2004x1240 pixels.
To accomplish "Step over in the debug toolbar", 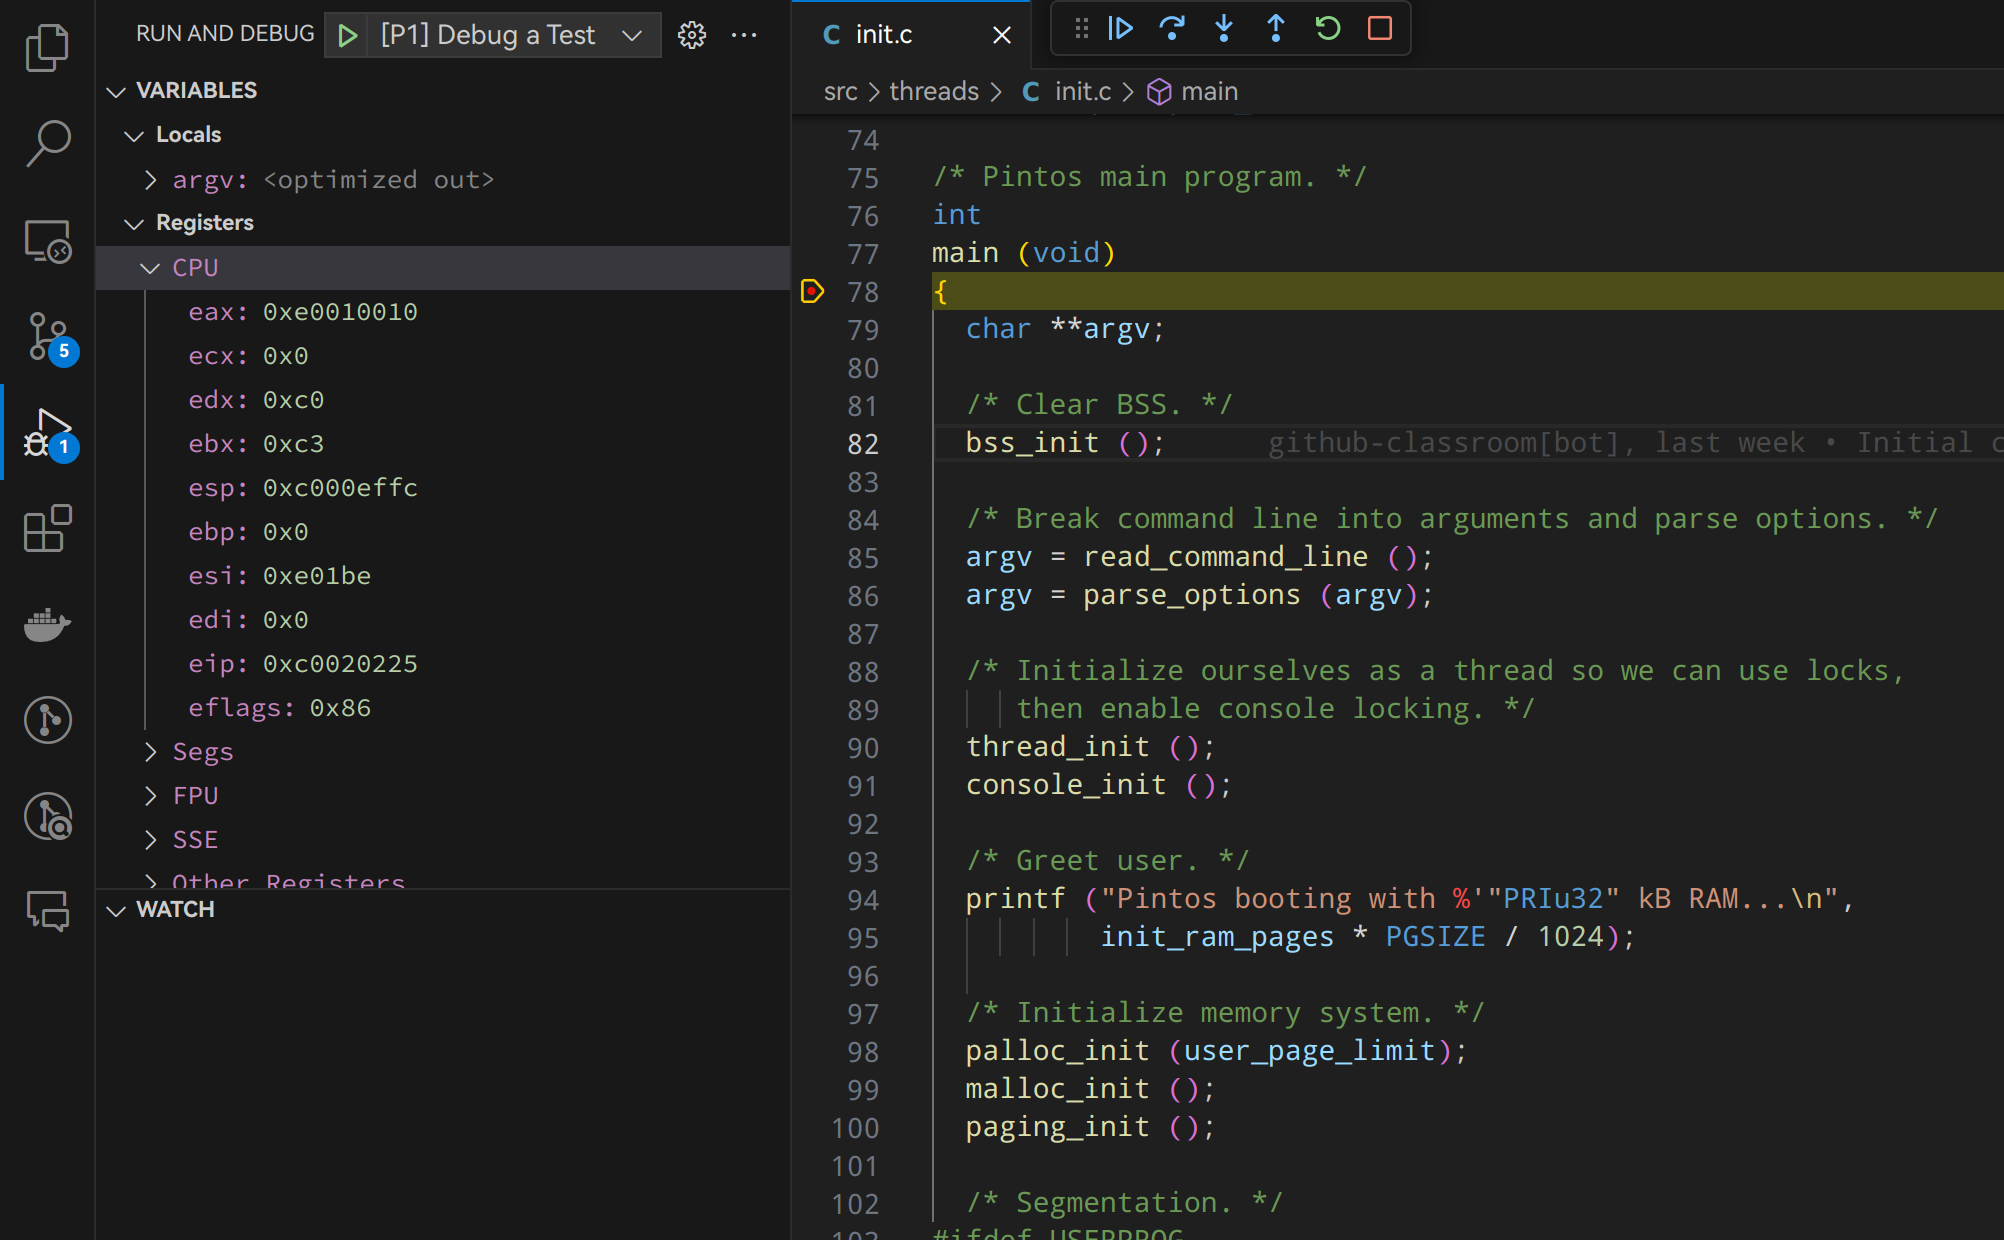I will point(1172,28).
